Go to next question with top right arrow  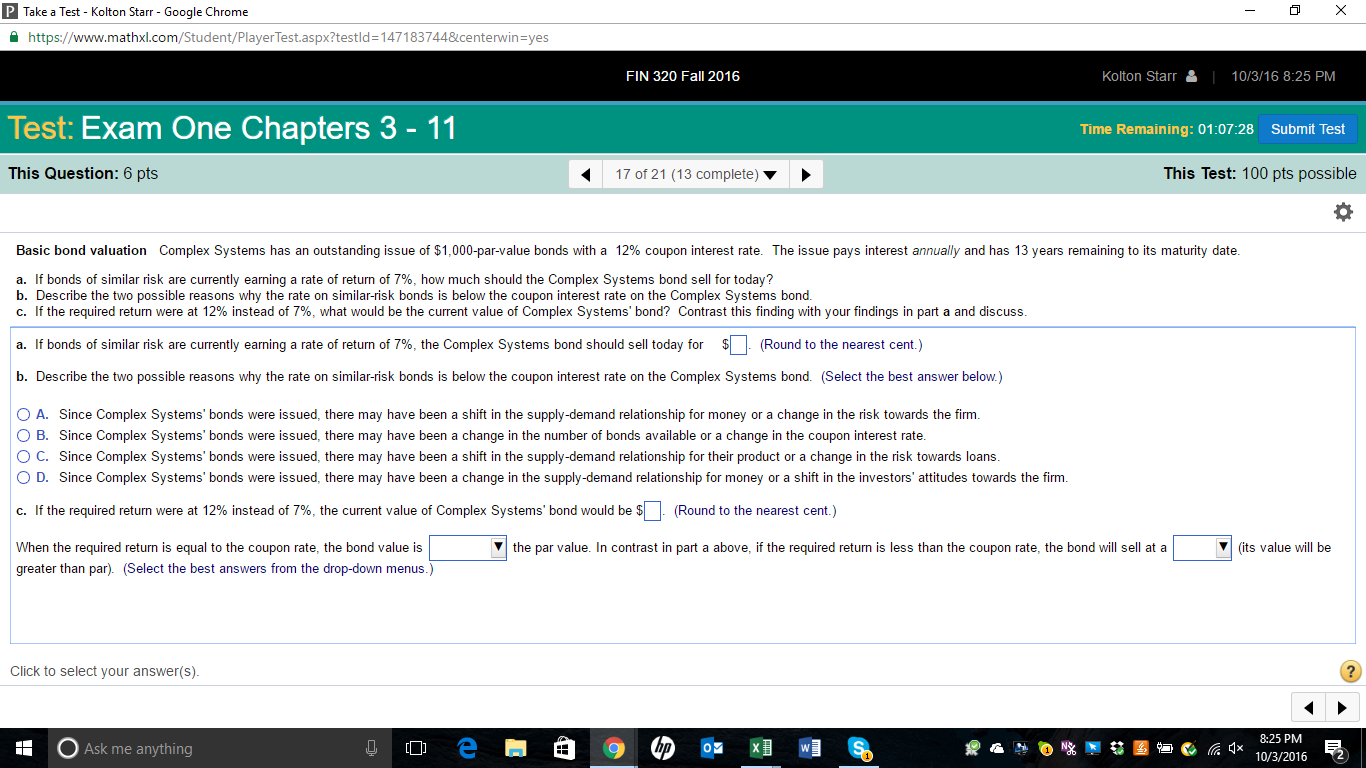(806, 174)
